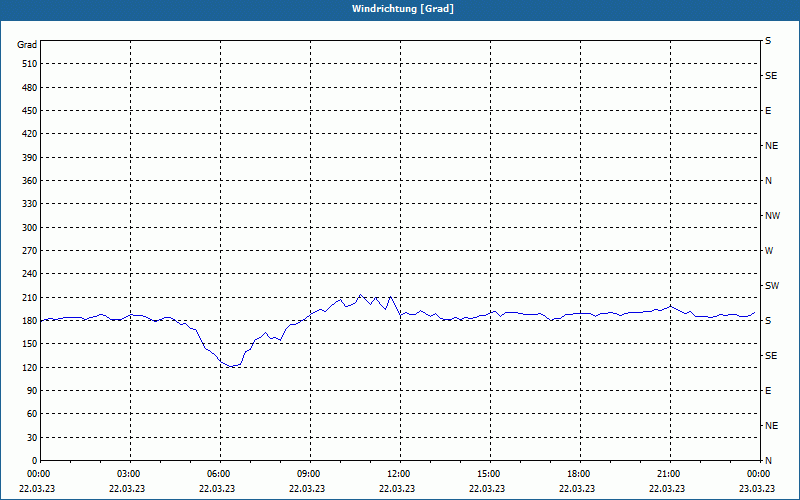
Task: Click the N compass label level with 0
Action: tap(768, 461)
